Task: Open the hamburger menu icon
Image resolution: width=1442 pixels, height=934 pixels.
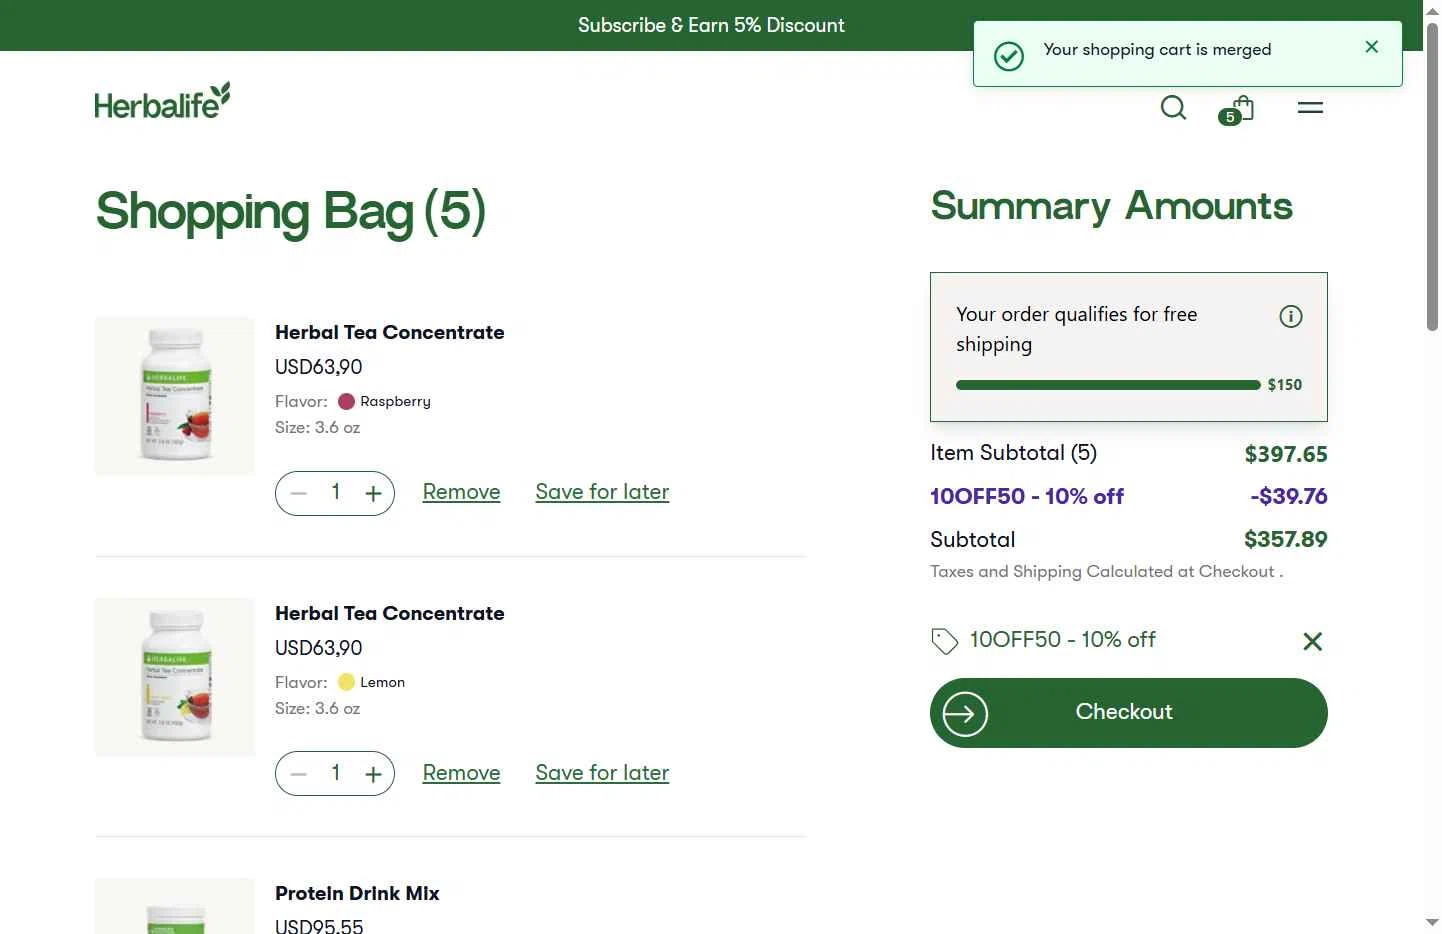Action: tap(1310, 107)
